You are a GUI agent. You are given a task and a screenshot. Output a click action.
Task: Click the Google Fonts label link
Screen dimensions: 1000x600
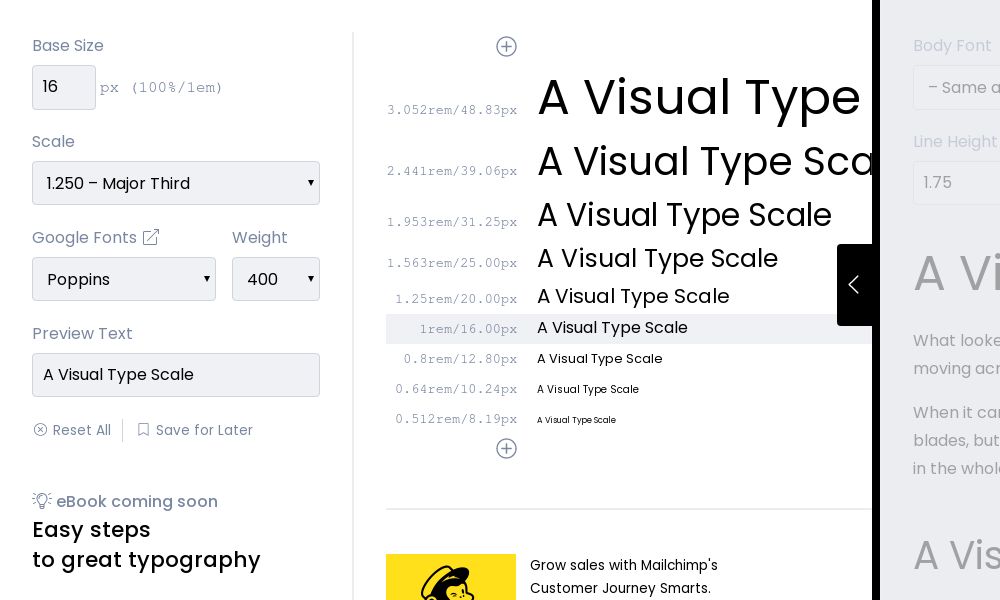(83, 237)
